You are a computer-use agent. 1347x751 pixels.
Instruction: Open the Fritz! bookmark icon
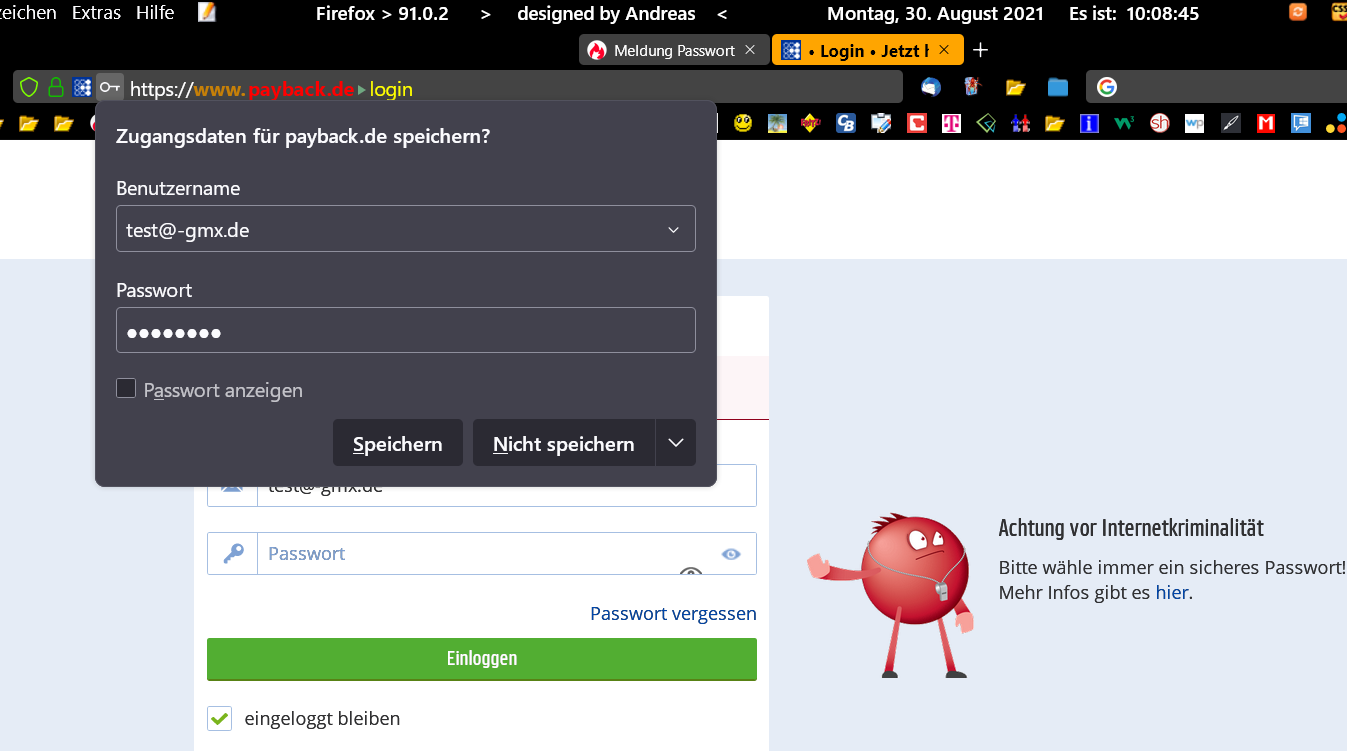click(811, 124)
